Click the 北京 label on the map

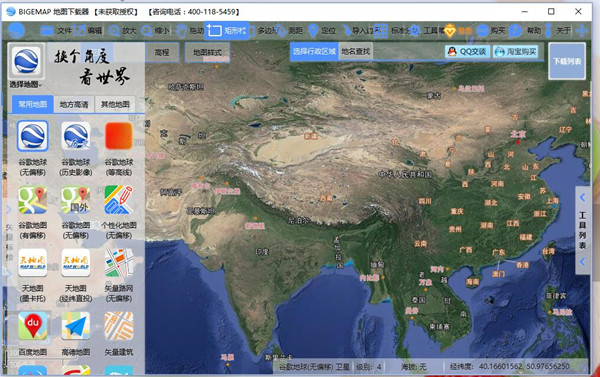coord(518,134)
